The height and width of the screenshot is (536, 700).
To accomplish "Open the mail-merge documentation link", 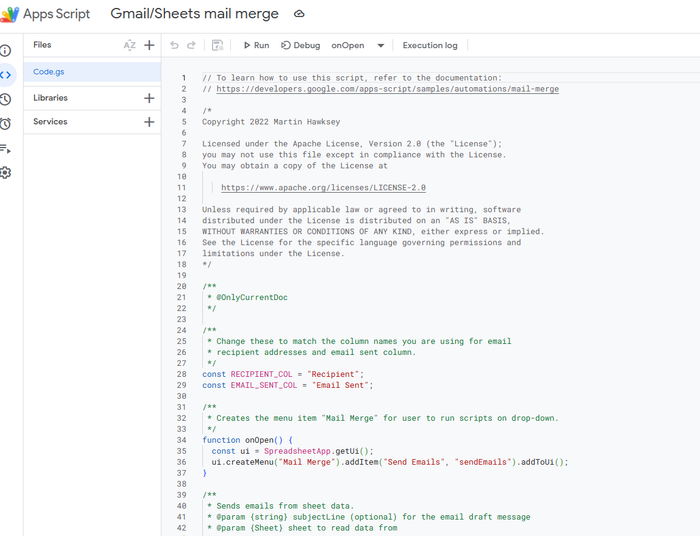I will click(388, 89).
